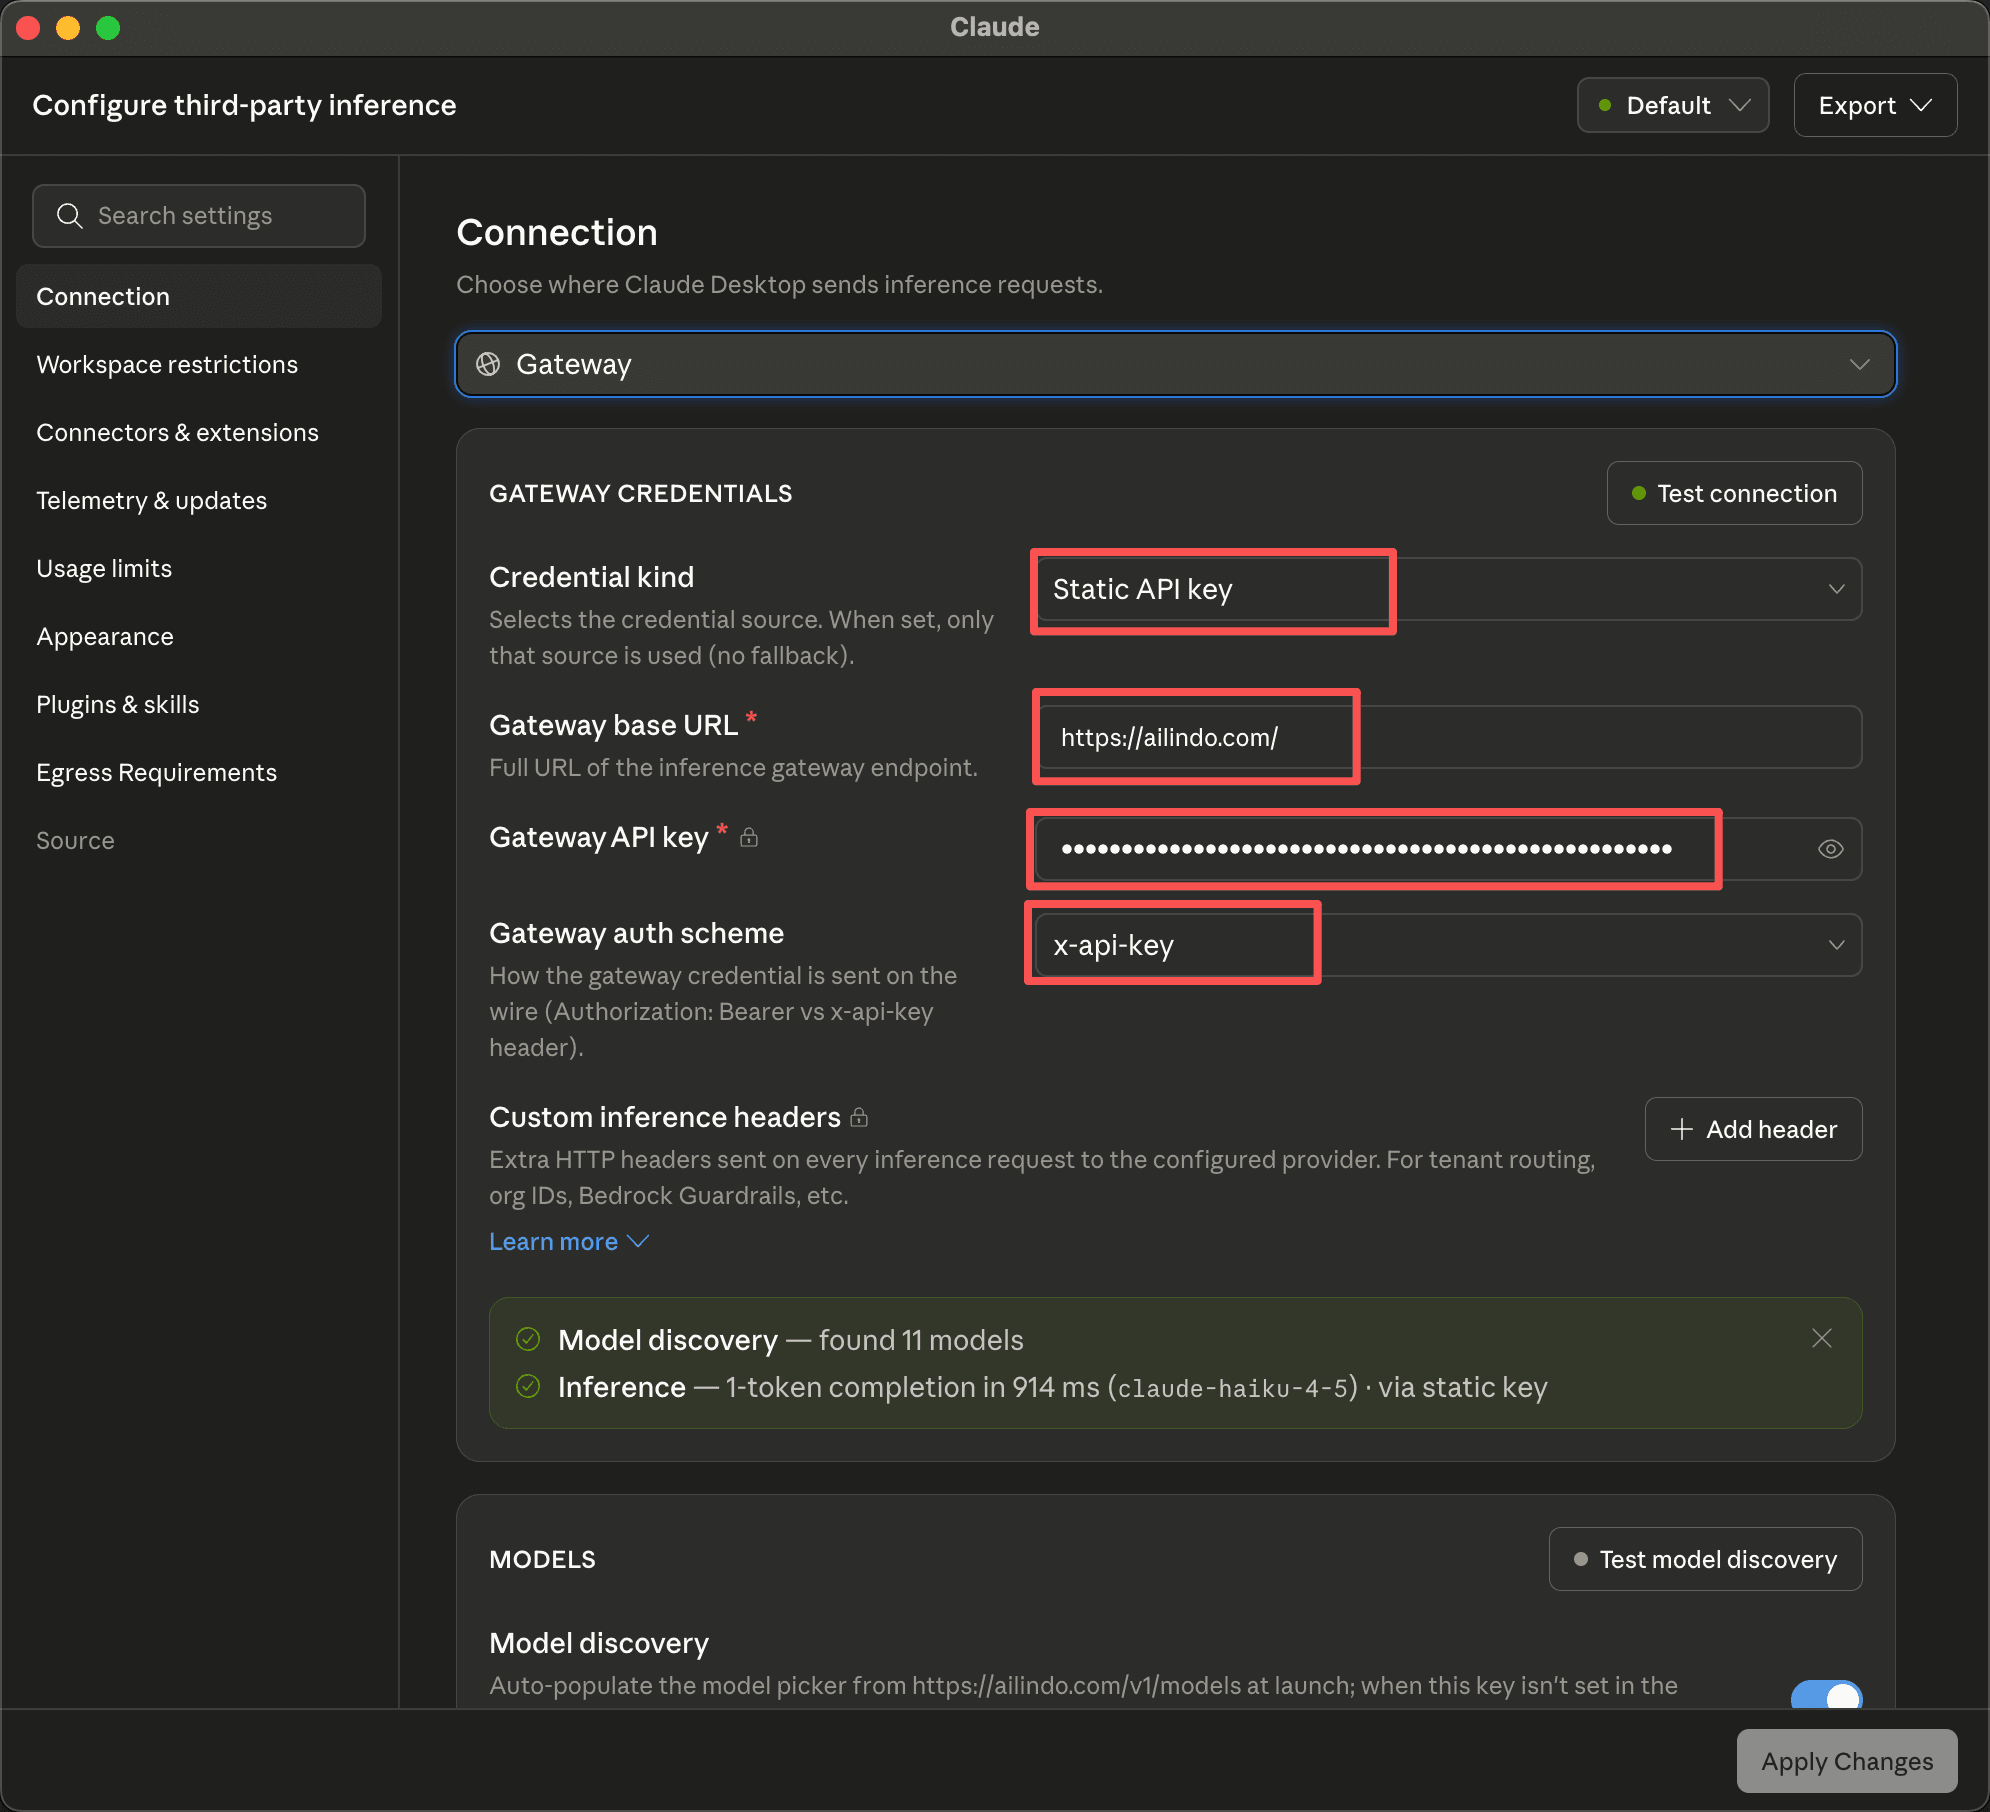The width and height of the screenshot is (1990, 1812).
Task: Click the green check icon beside Inference result
Action: pyautogui.click(x=528, y=1386)
